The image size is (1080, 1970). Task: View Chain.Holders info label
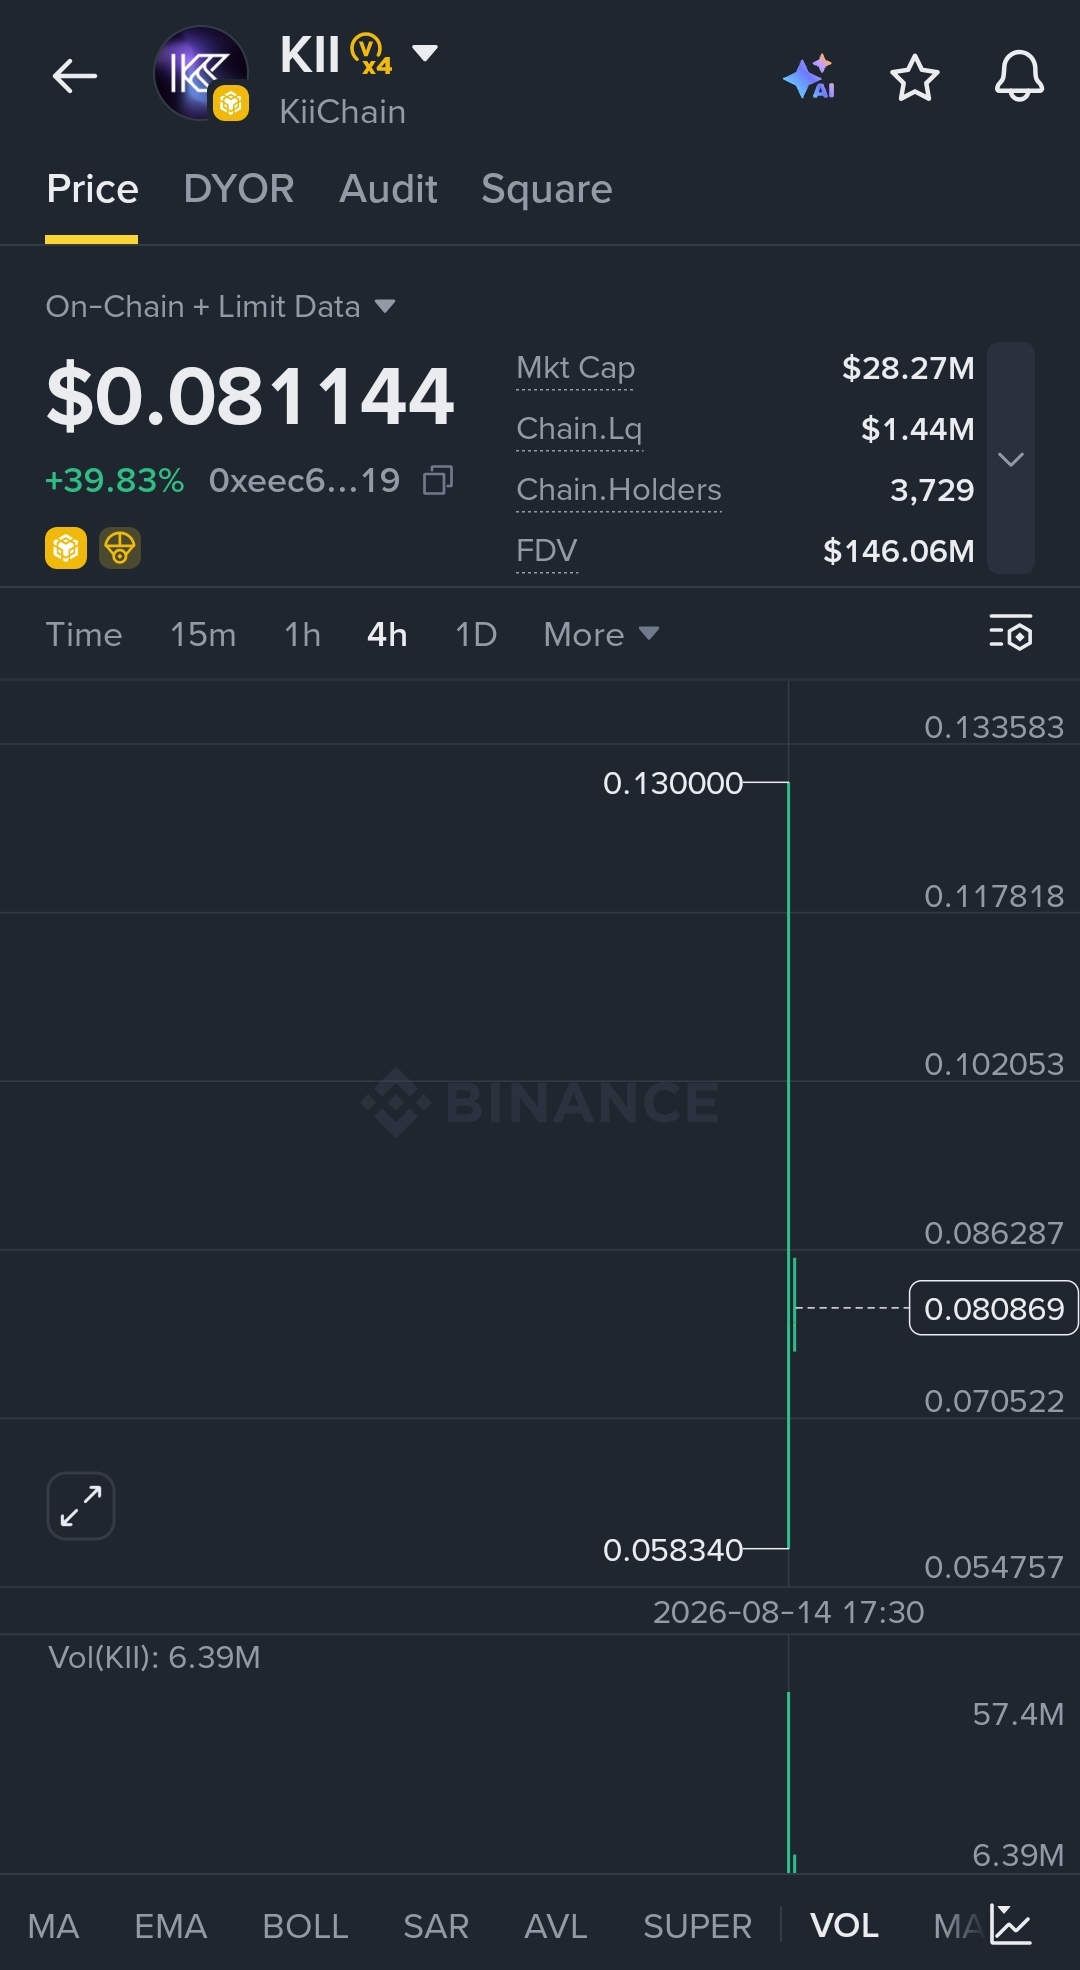pos(619,490)
